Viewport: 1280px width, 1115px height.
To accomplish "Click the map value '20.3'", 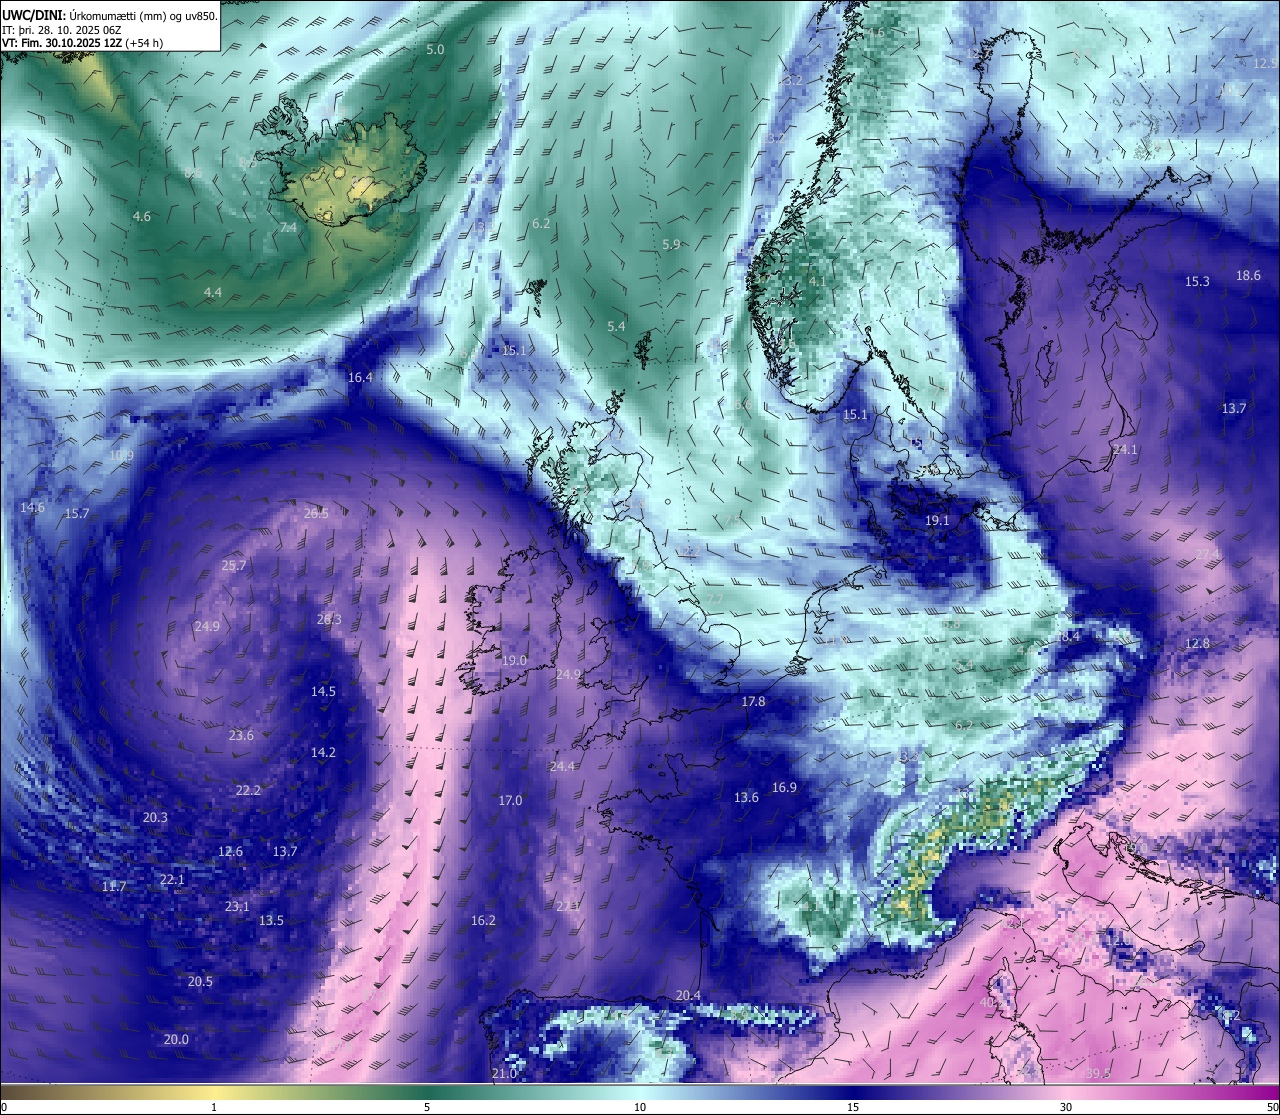I will [155, 817].
